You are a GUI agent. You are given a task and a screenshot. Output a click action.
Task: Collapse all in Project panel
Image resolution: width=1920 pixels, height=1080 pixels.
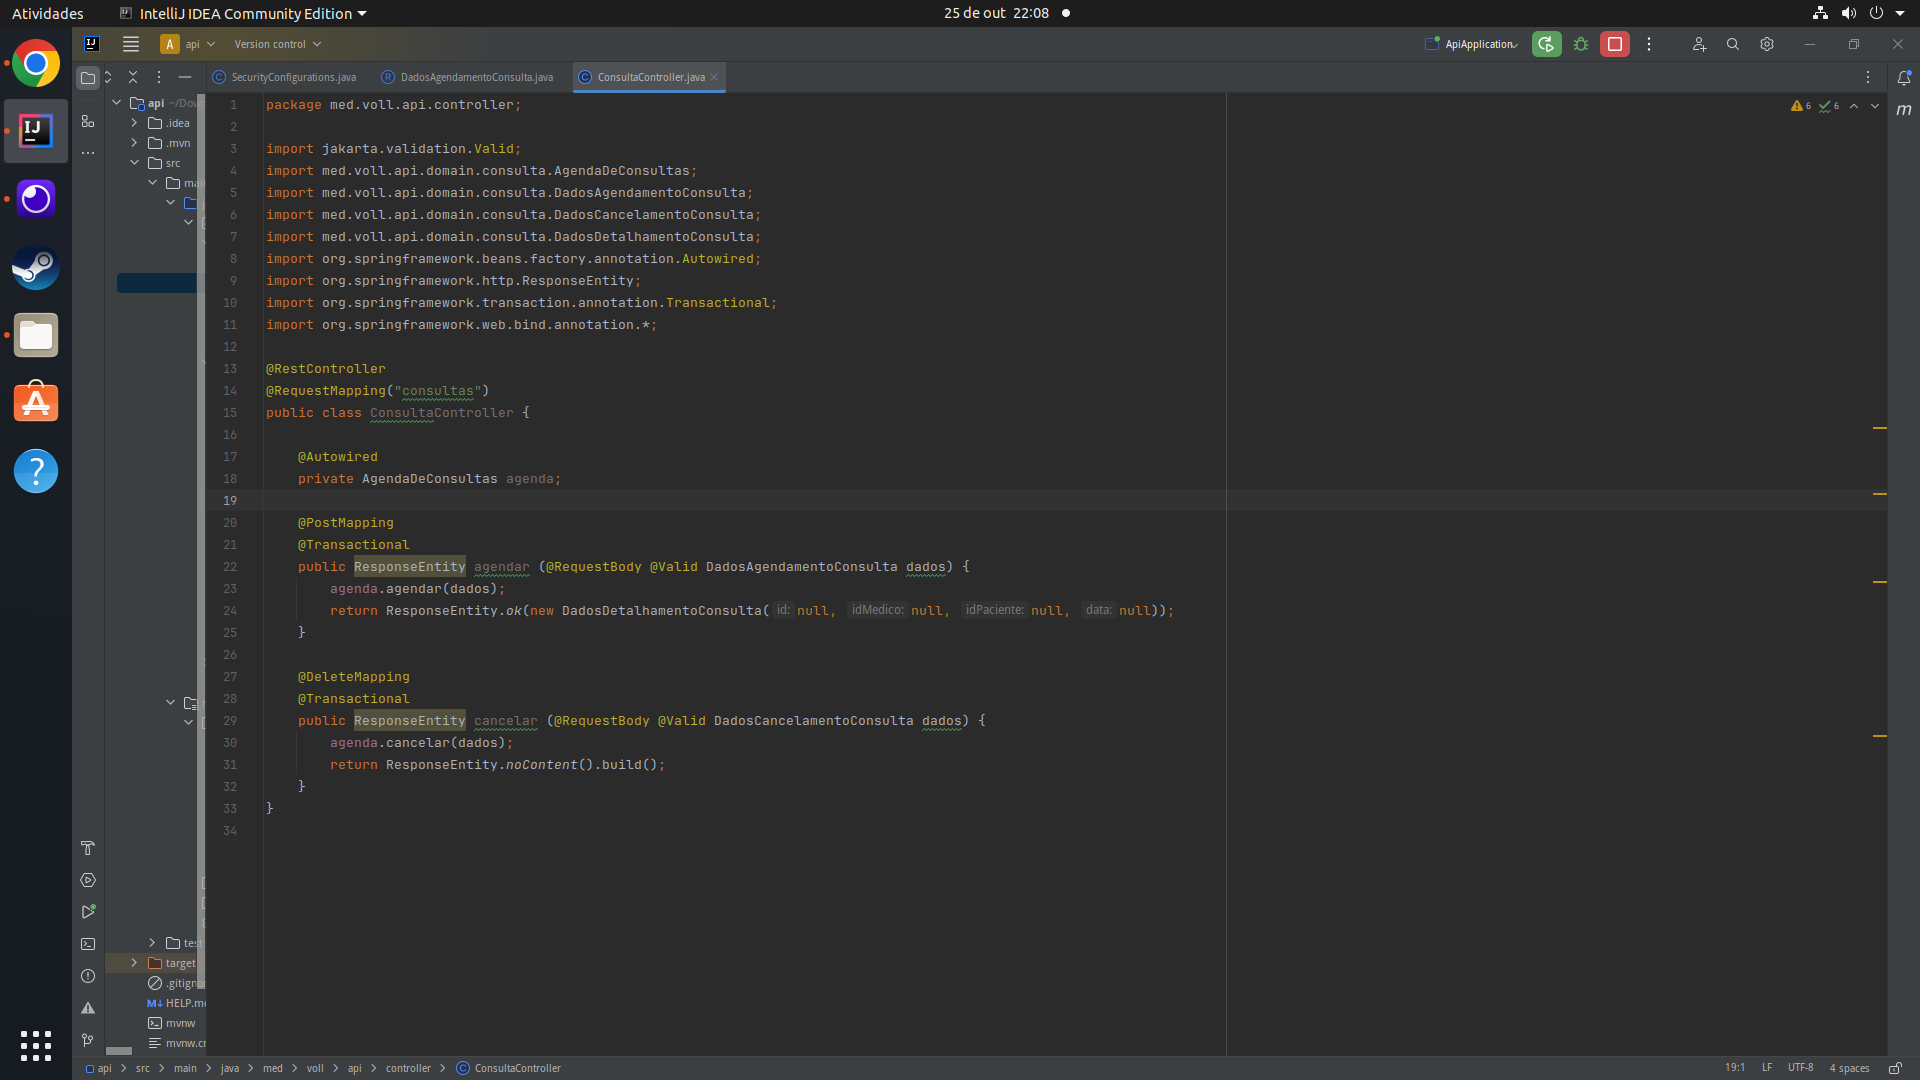pyautogui.click(x=133, y=77)
